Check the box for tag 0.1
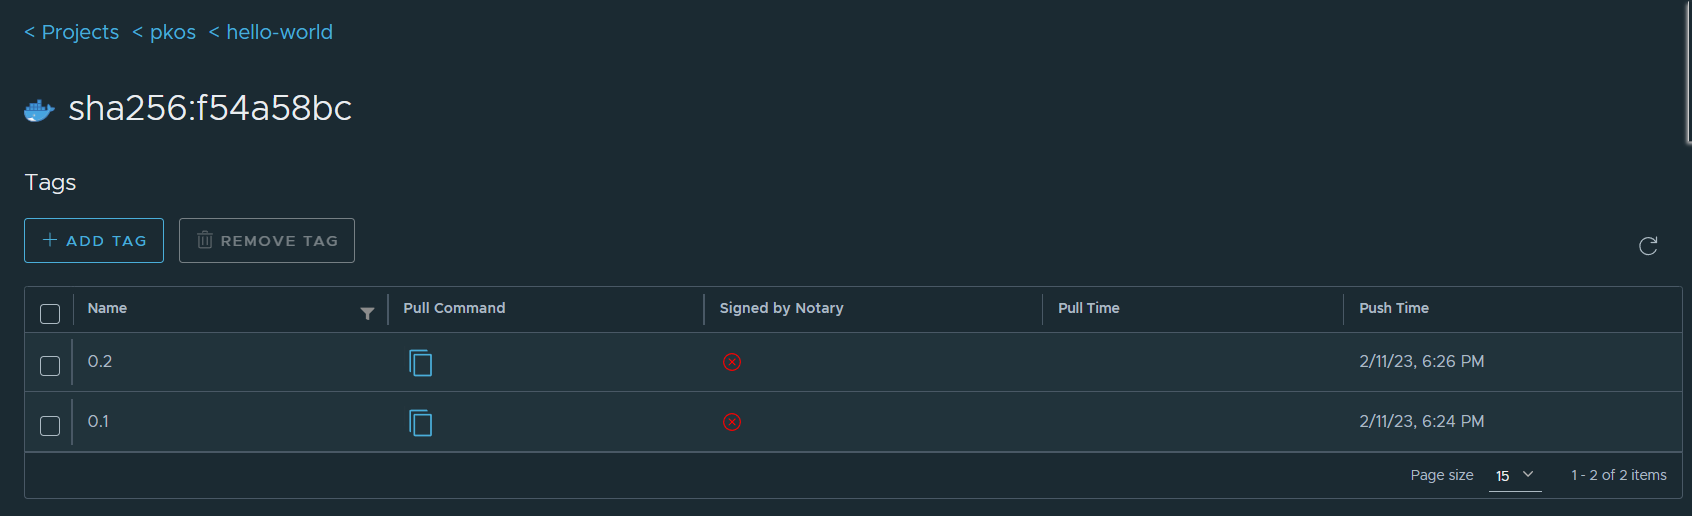The width and height of the screenshot is (1692, 516). click(x=50, y=426)
